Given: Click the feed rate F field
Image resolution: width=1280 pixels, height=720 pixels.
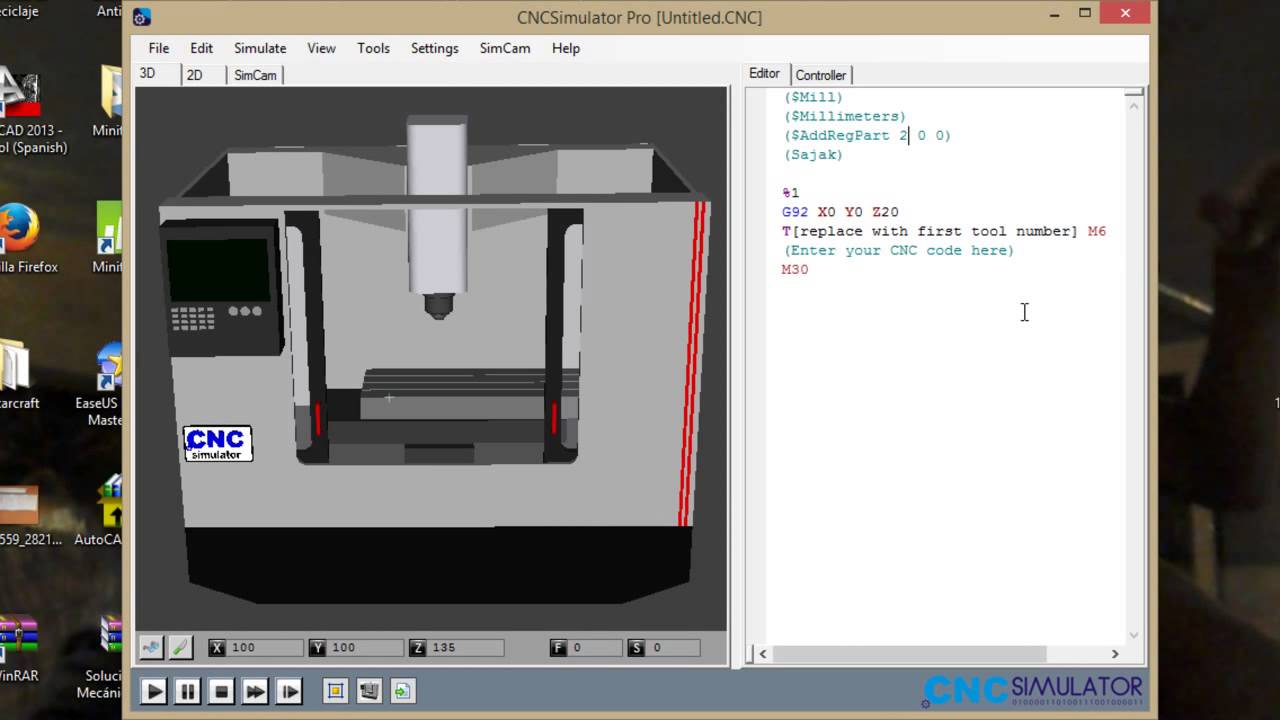Looking at the screenshot, I should click(x=597, y=648).
